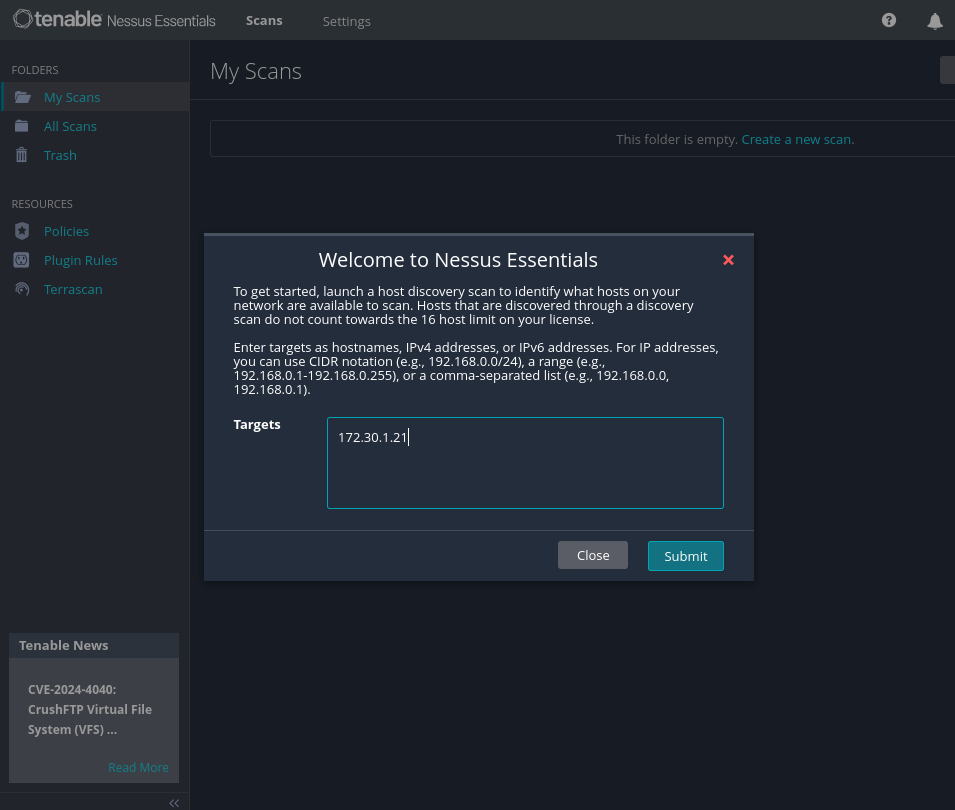Open the help menu
This screenshot has height=810, width=955.
coord(888,20)
